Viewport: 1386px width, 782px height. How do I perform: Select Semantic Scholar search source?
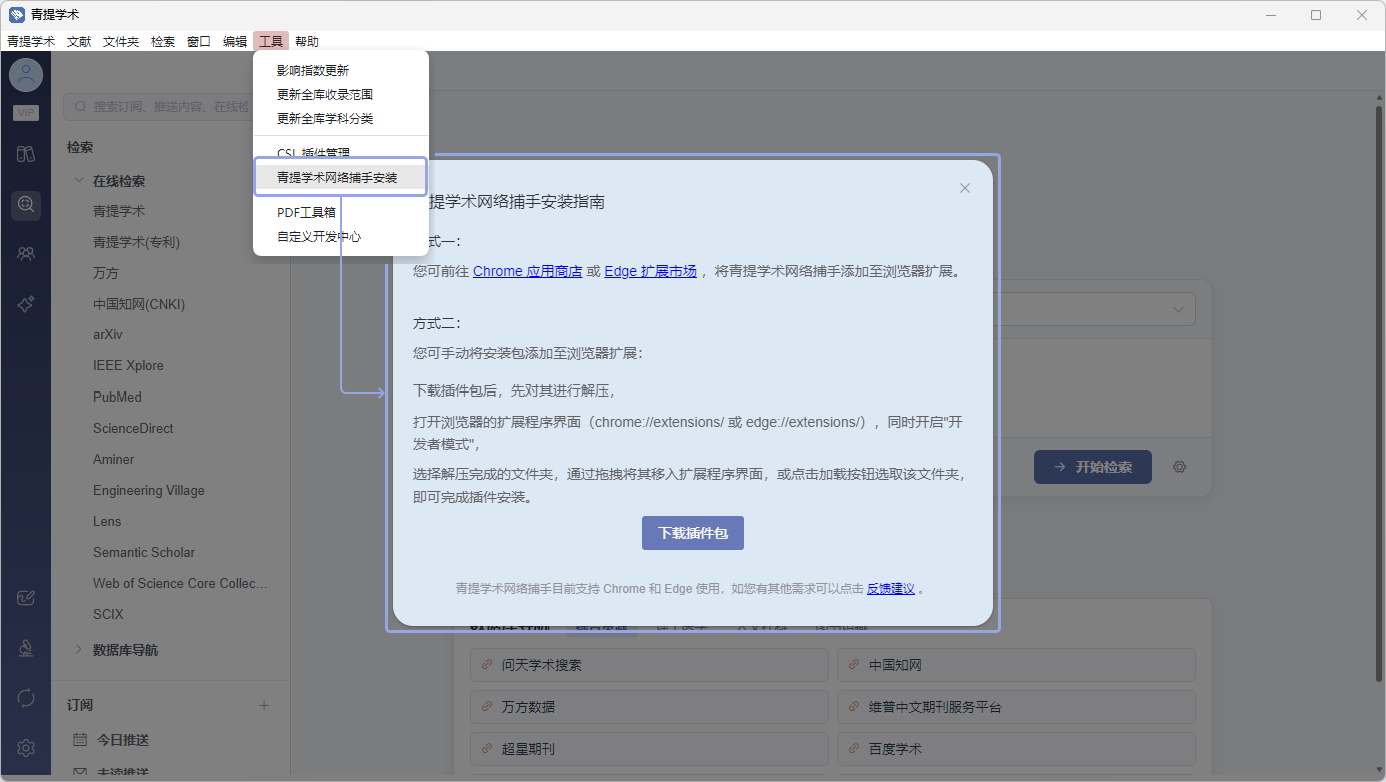pyautogui.click(x=144, y=552)
